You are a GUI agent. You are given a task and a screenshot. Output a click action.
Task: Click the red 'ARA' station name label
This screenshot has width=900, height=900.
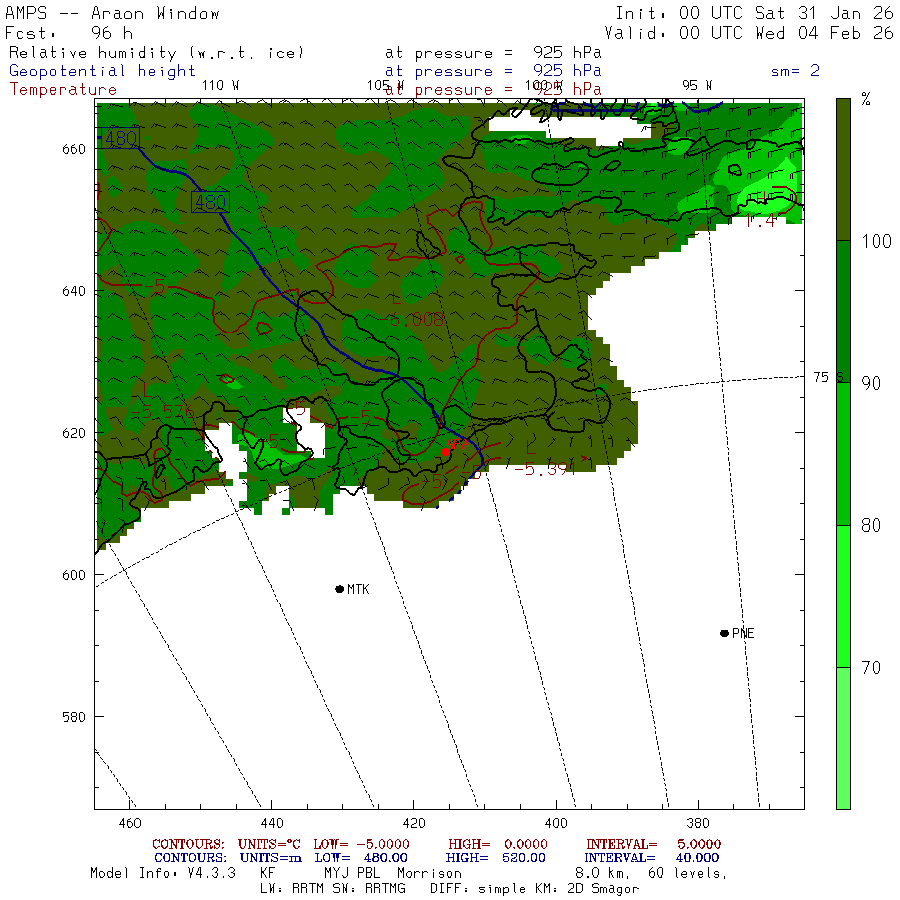(x=457, y=444)
